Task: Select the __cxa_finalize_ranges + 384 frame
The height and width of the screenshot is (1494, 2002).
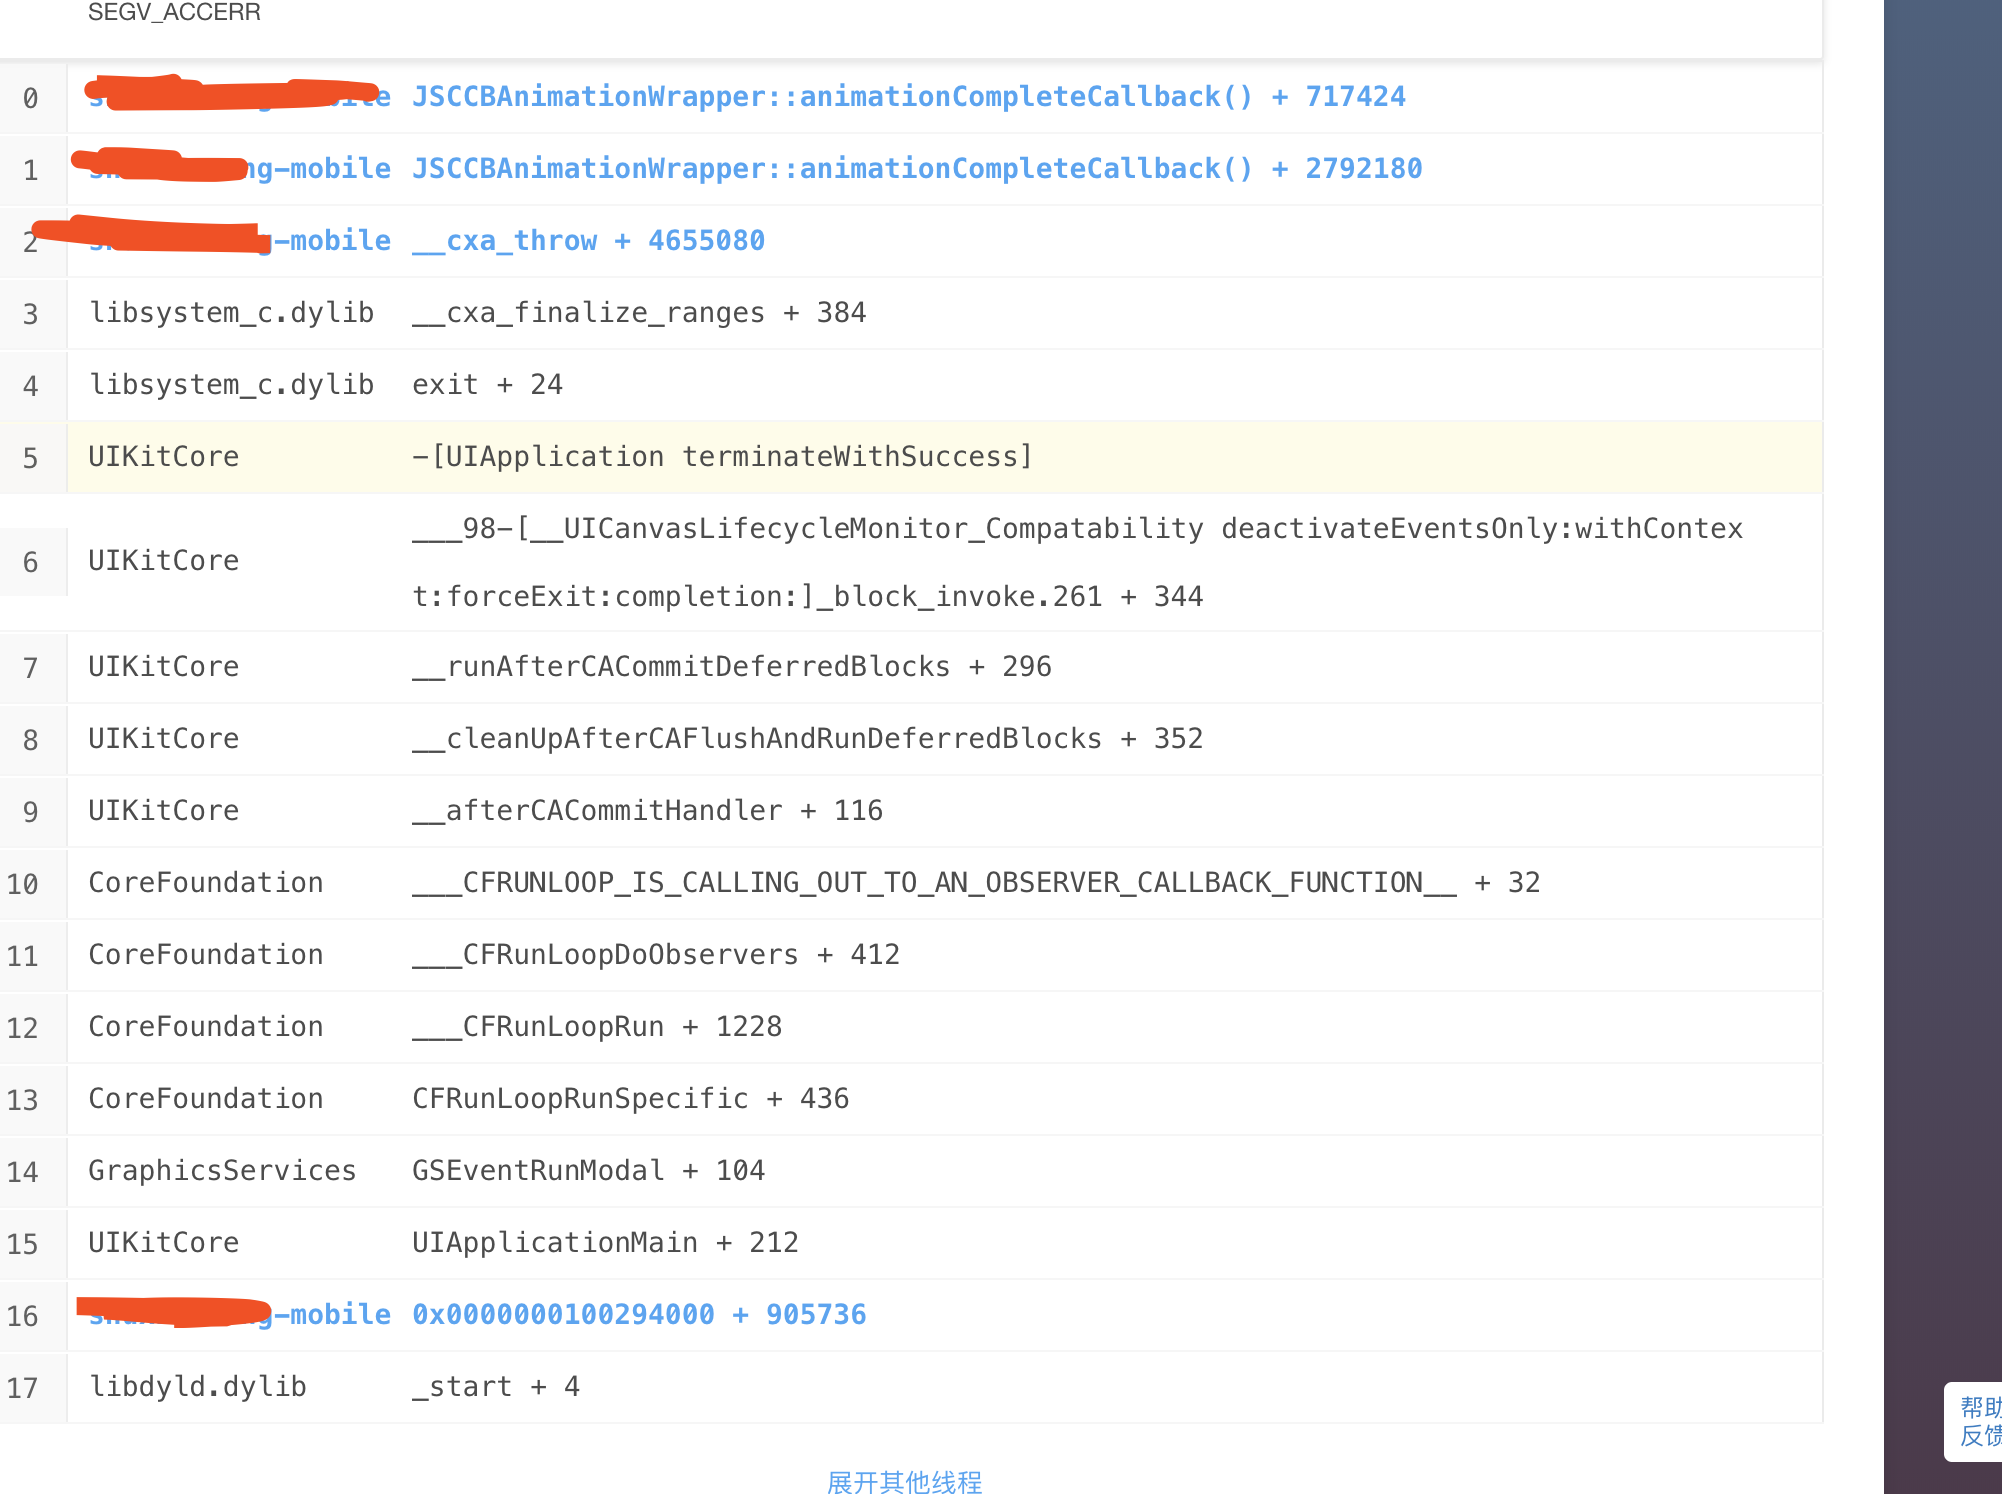Action: click(x=638, y=313)
